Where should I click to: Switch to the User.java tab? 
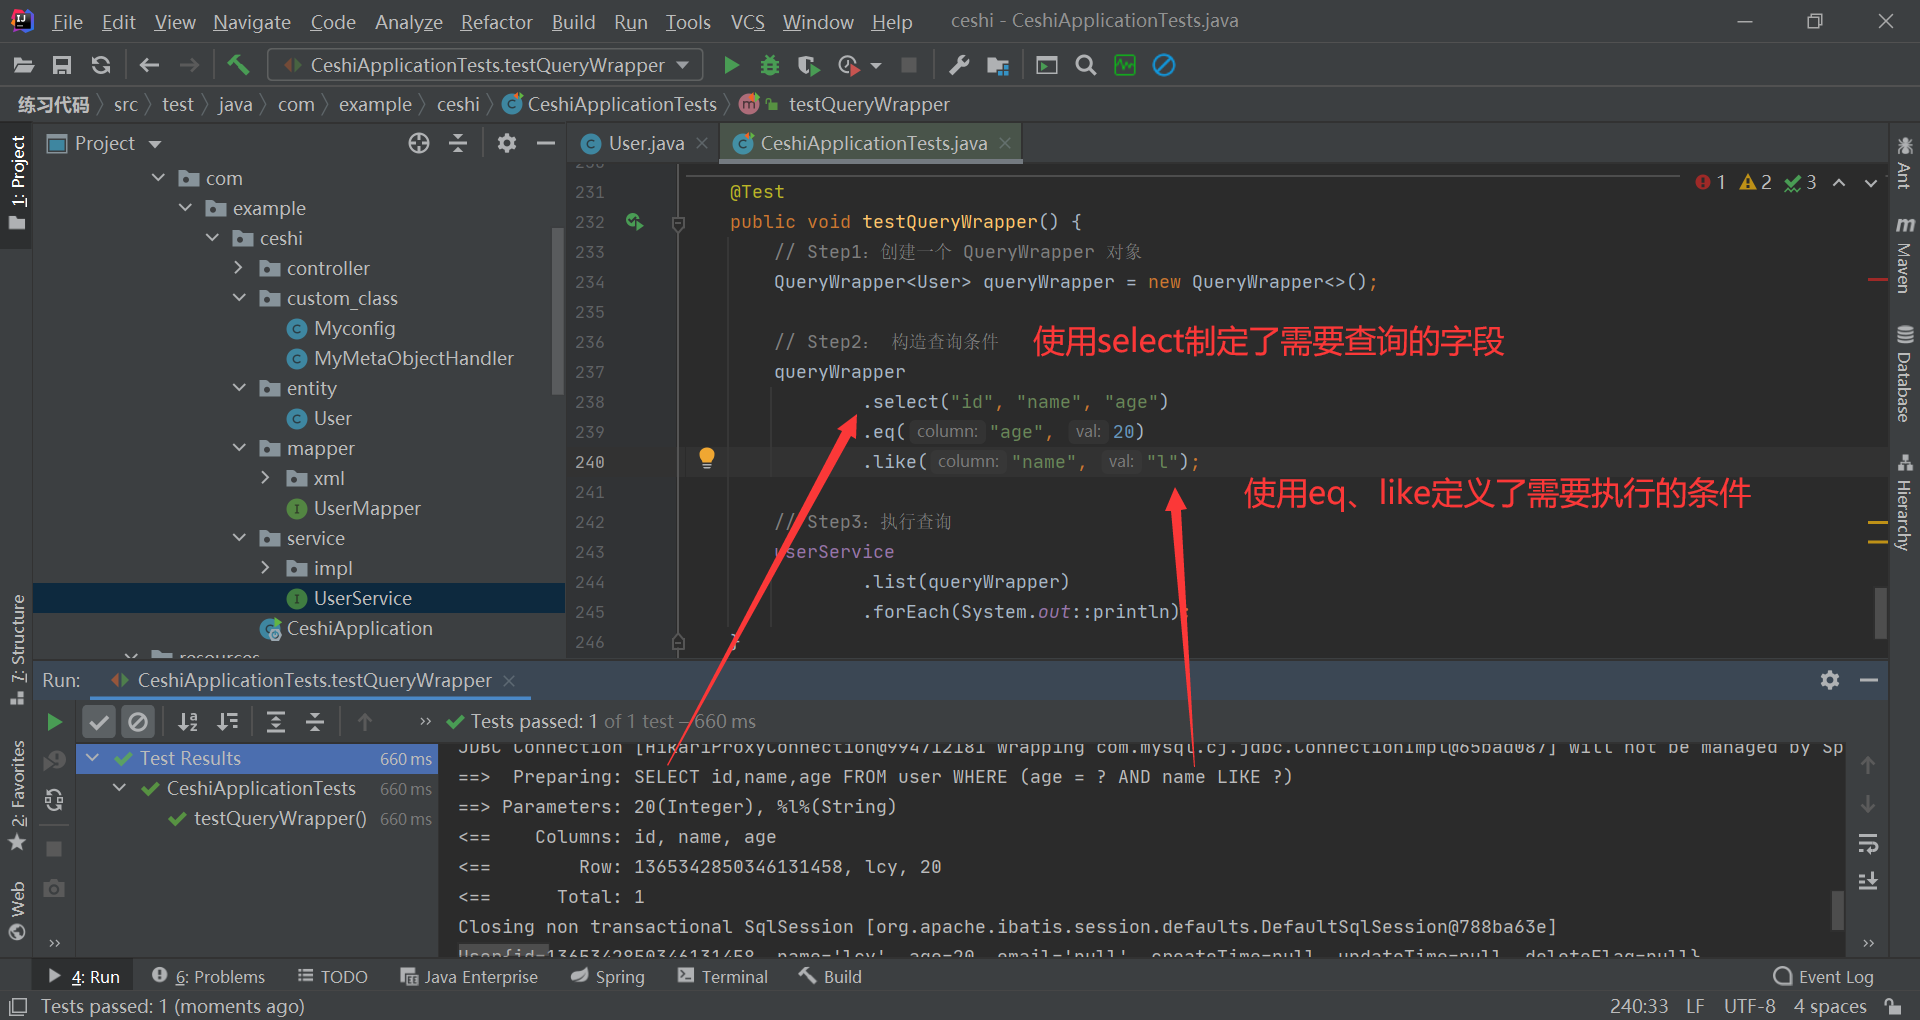coord(645,144)
